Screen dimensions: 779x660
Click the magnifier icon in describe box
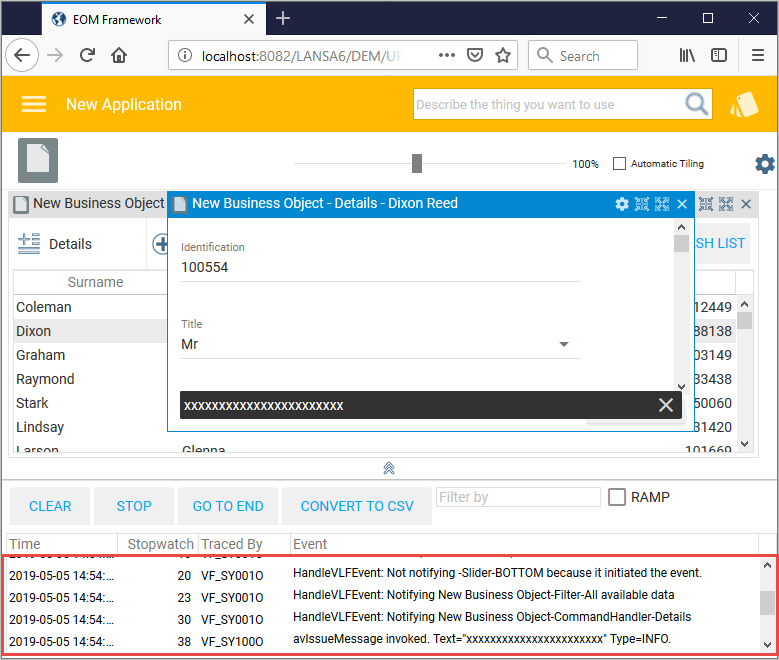pyautogui.click(x=697, y=104)
